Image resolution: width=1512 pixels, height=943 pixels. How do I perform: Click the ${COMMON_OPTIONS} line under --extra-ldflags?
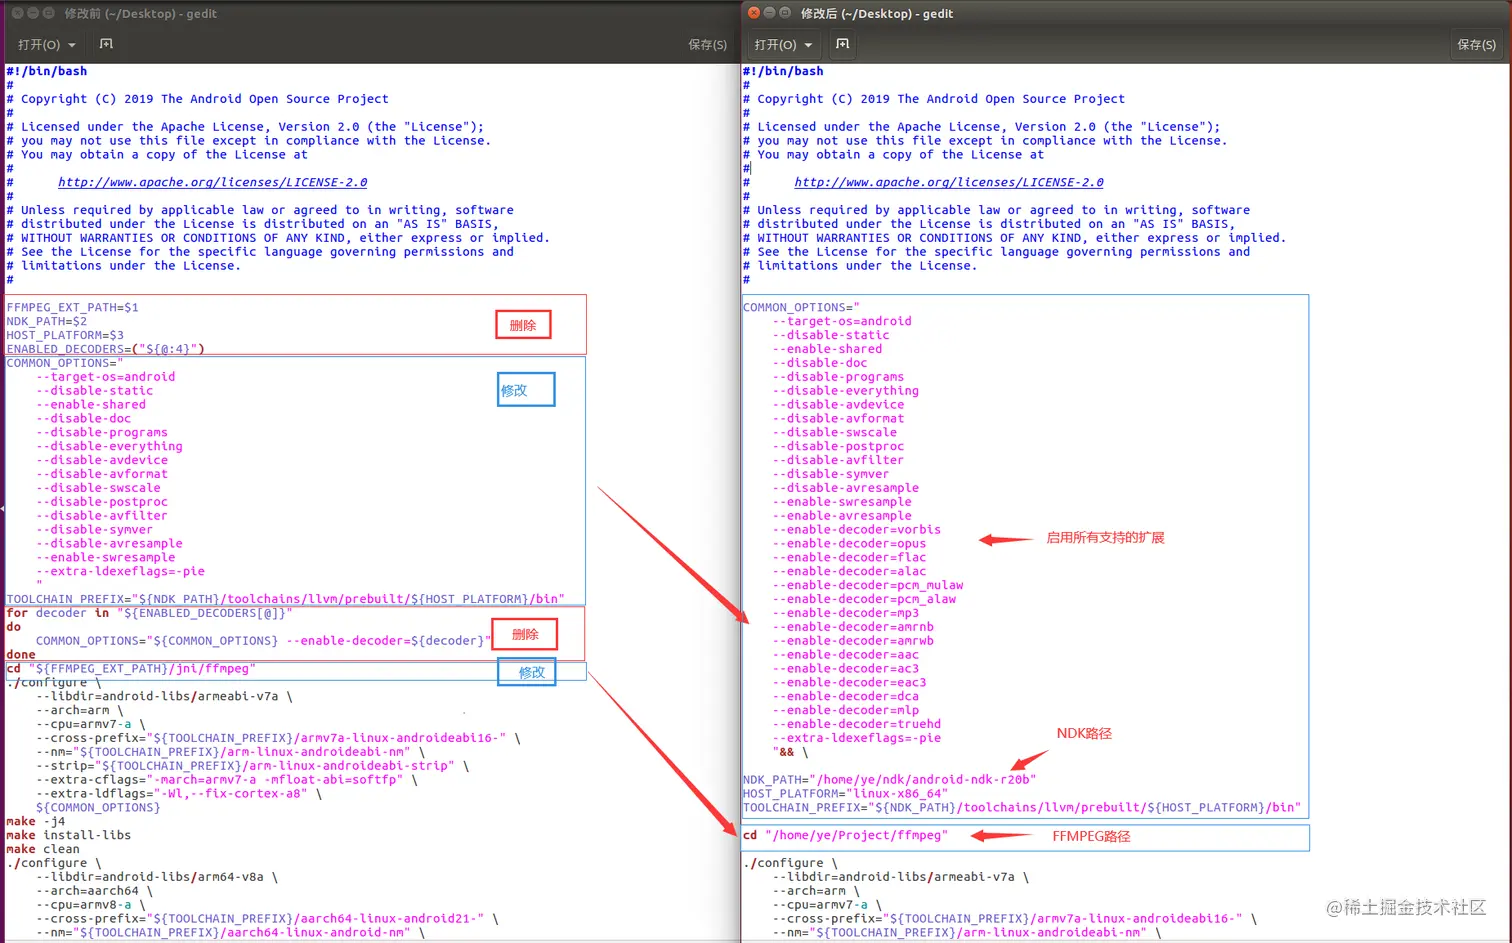coord(98,808)
